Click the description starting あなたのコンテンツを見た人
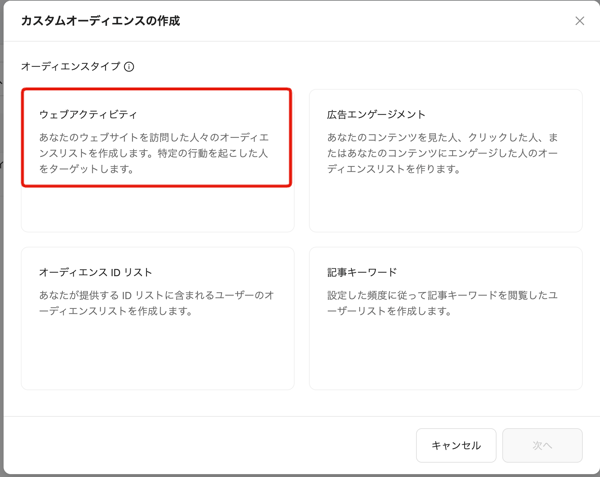 tap(442, 153)
